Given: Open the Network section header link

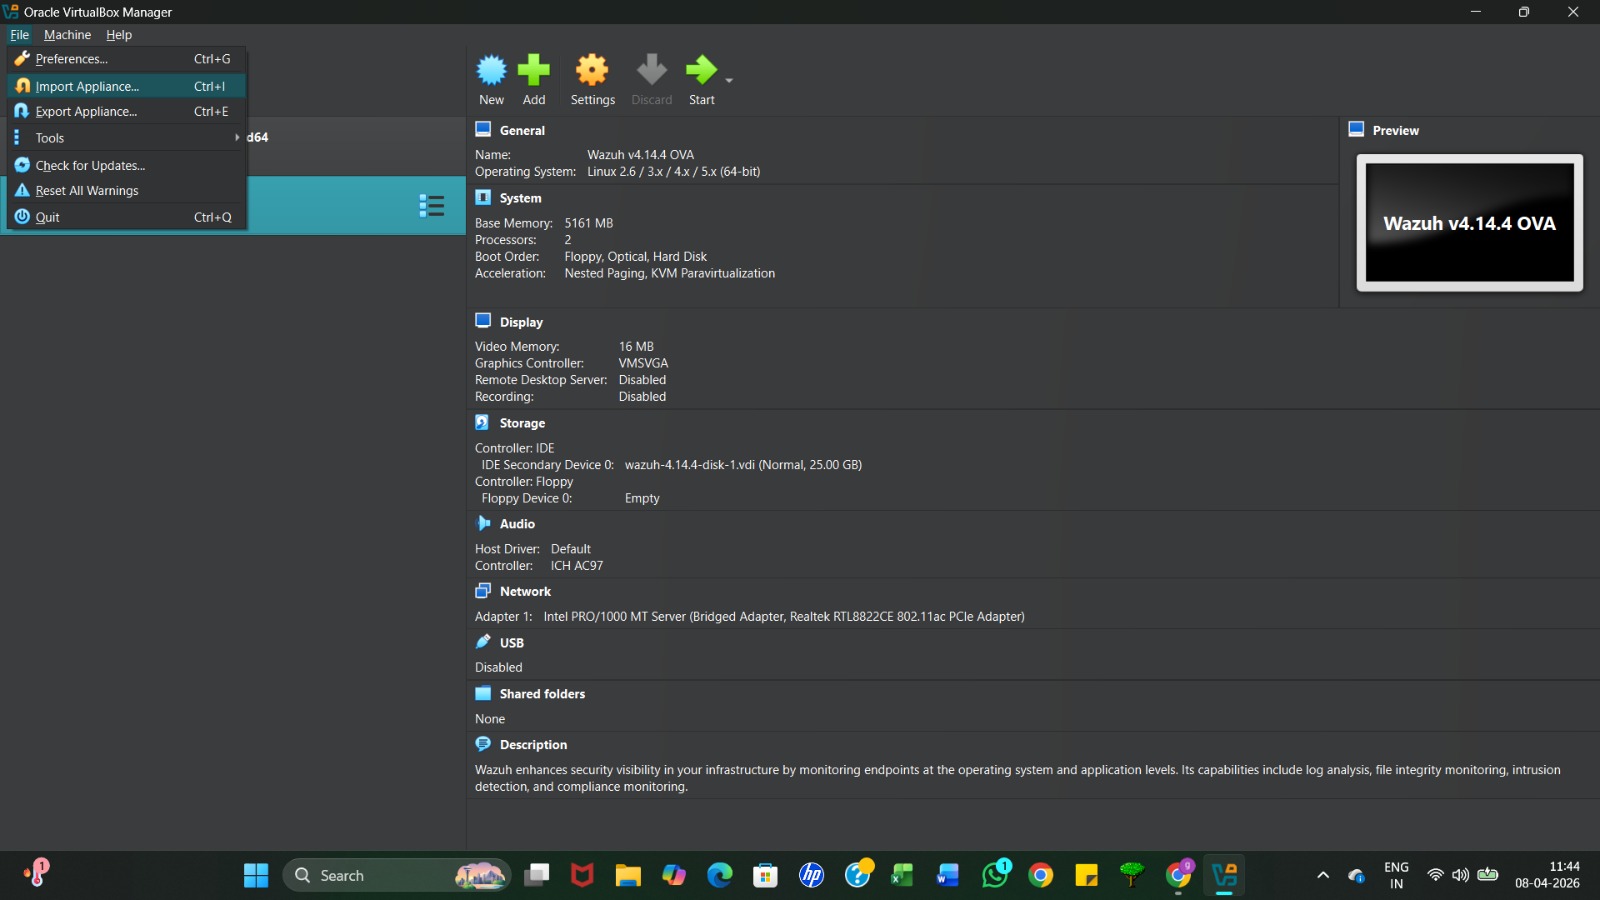Looking at the screenshot, I should [x=525, y=591].
